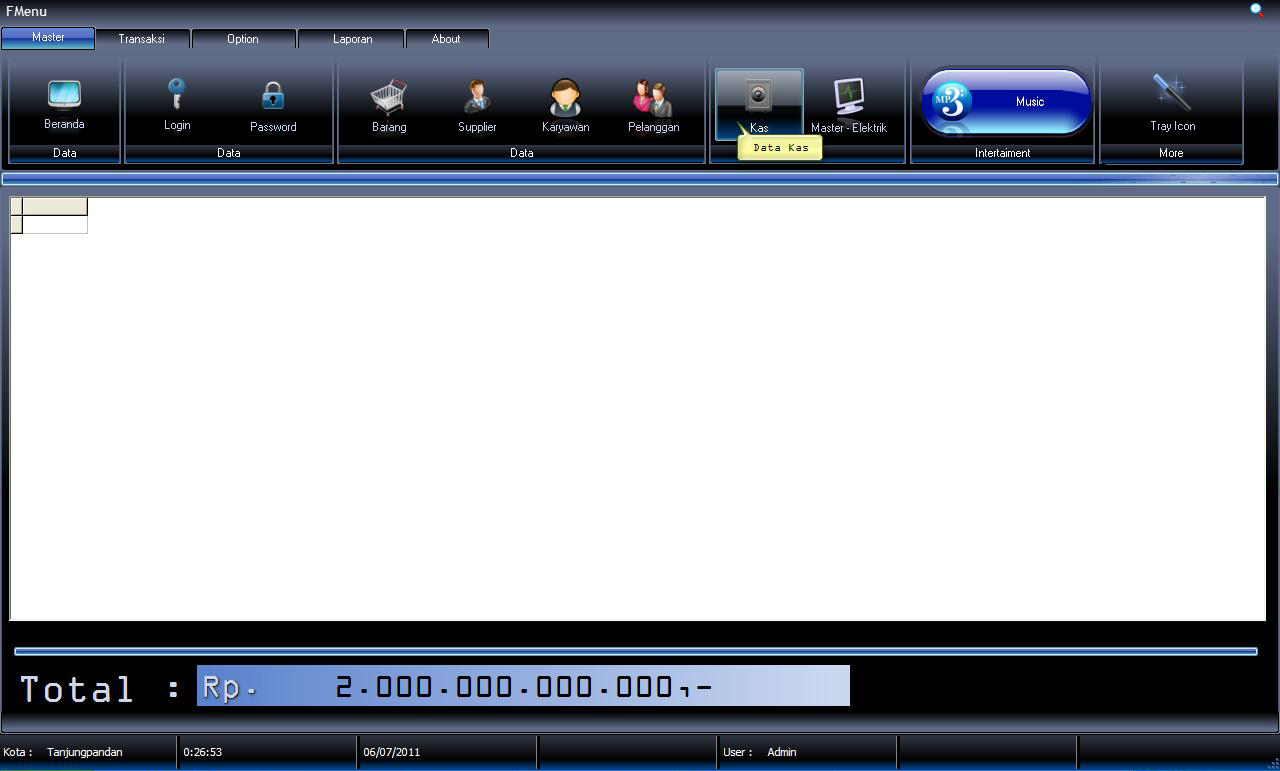This screenshot has width=1280, height=771.
Task: Open Barang using the shopping cart icon
Action: tap(388, 97)
